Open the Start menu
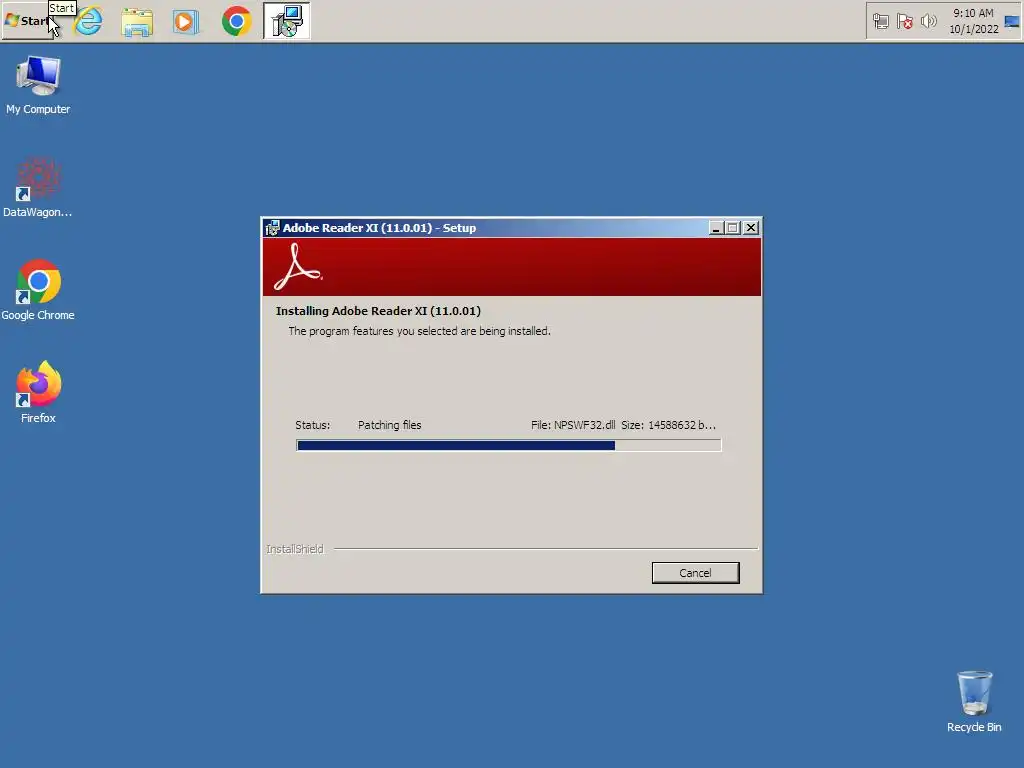The height and width of the screenshot is (768, 1024). [27, 21]
